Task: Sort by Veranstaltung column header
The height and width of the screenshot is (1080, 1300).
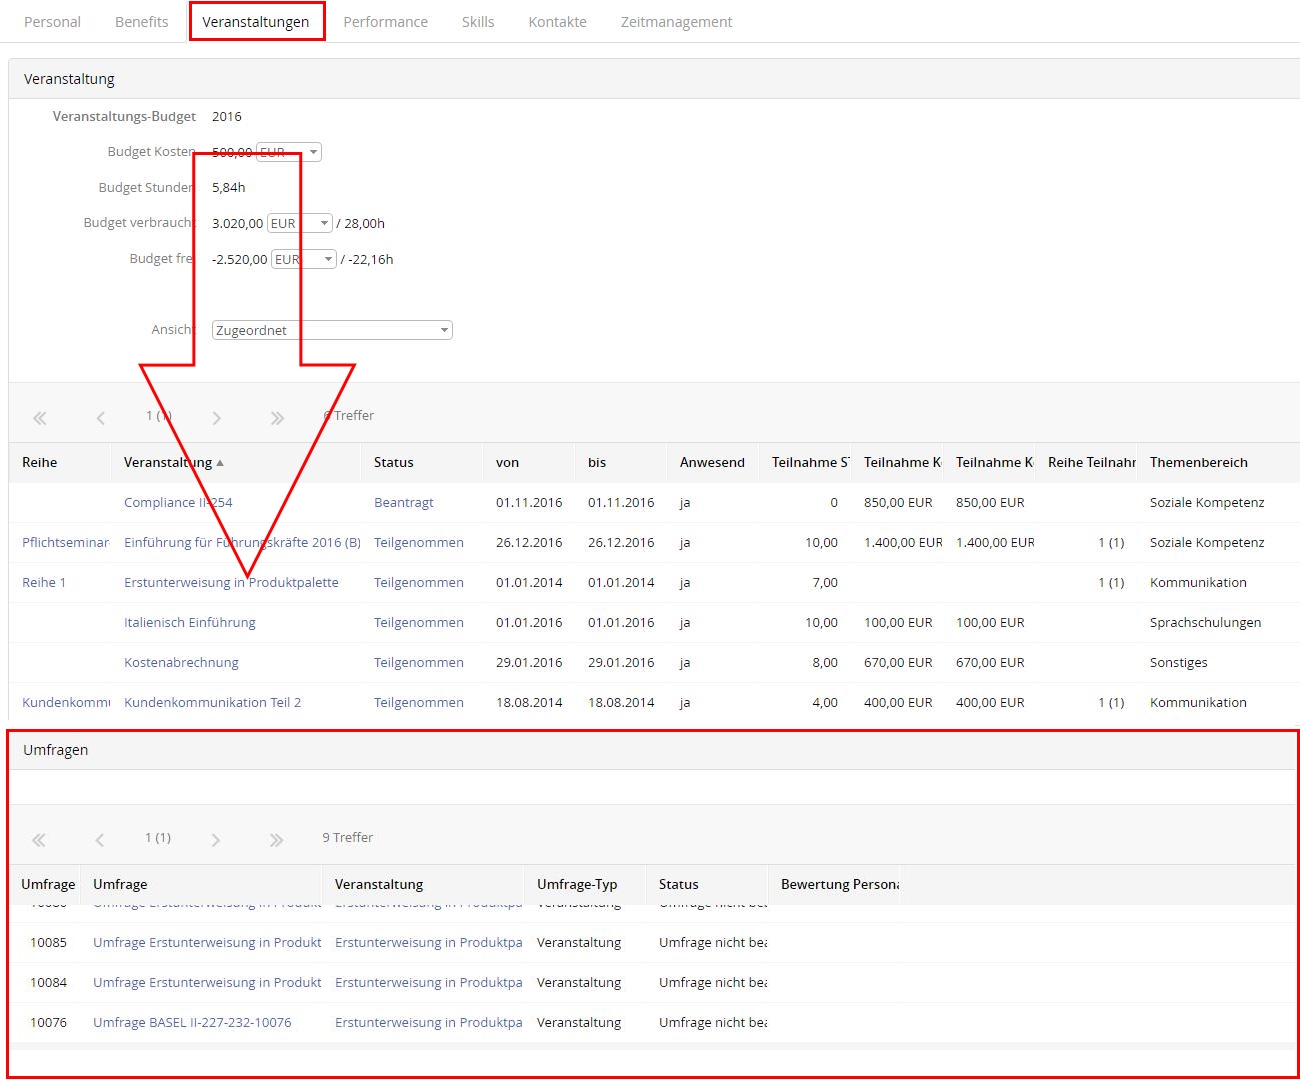Action: pos(168,462)
